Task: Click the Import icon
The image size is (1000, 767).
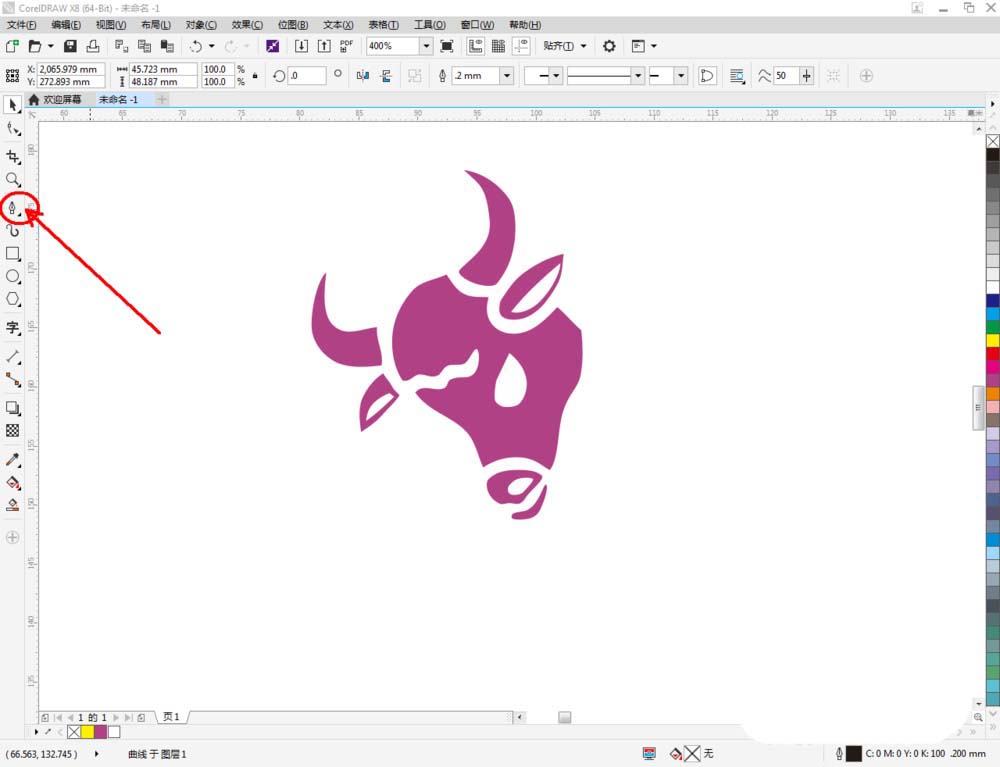Action: pyautogui.click(x=301, y=46)
